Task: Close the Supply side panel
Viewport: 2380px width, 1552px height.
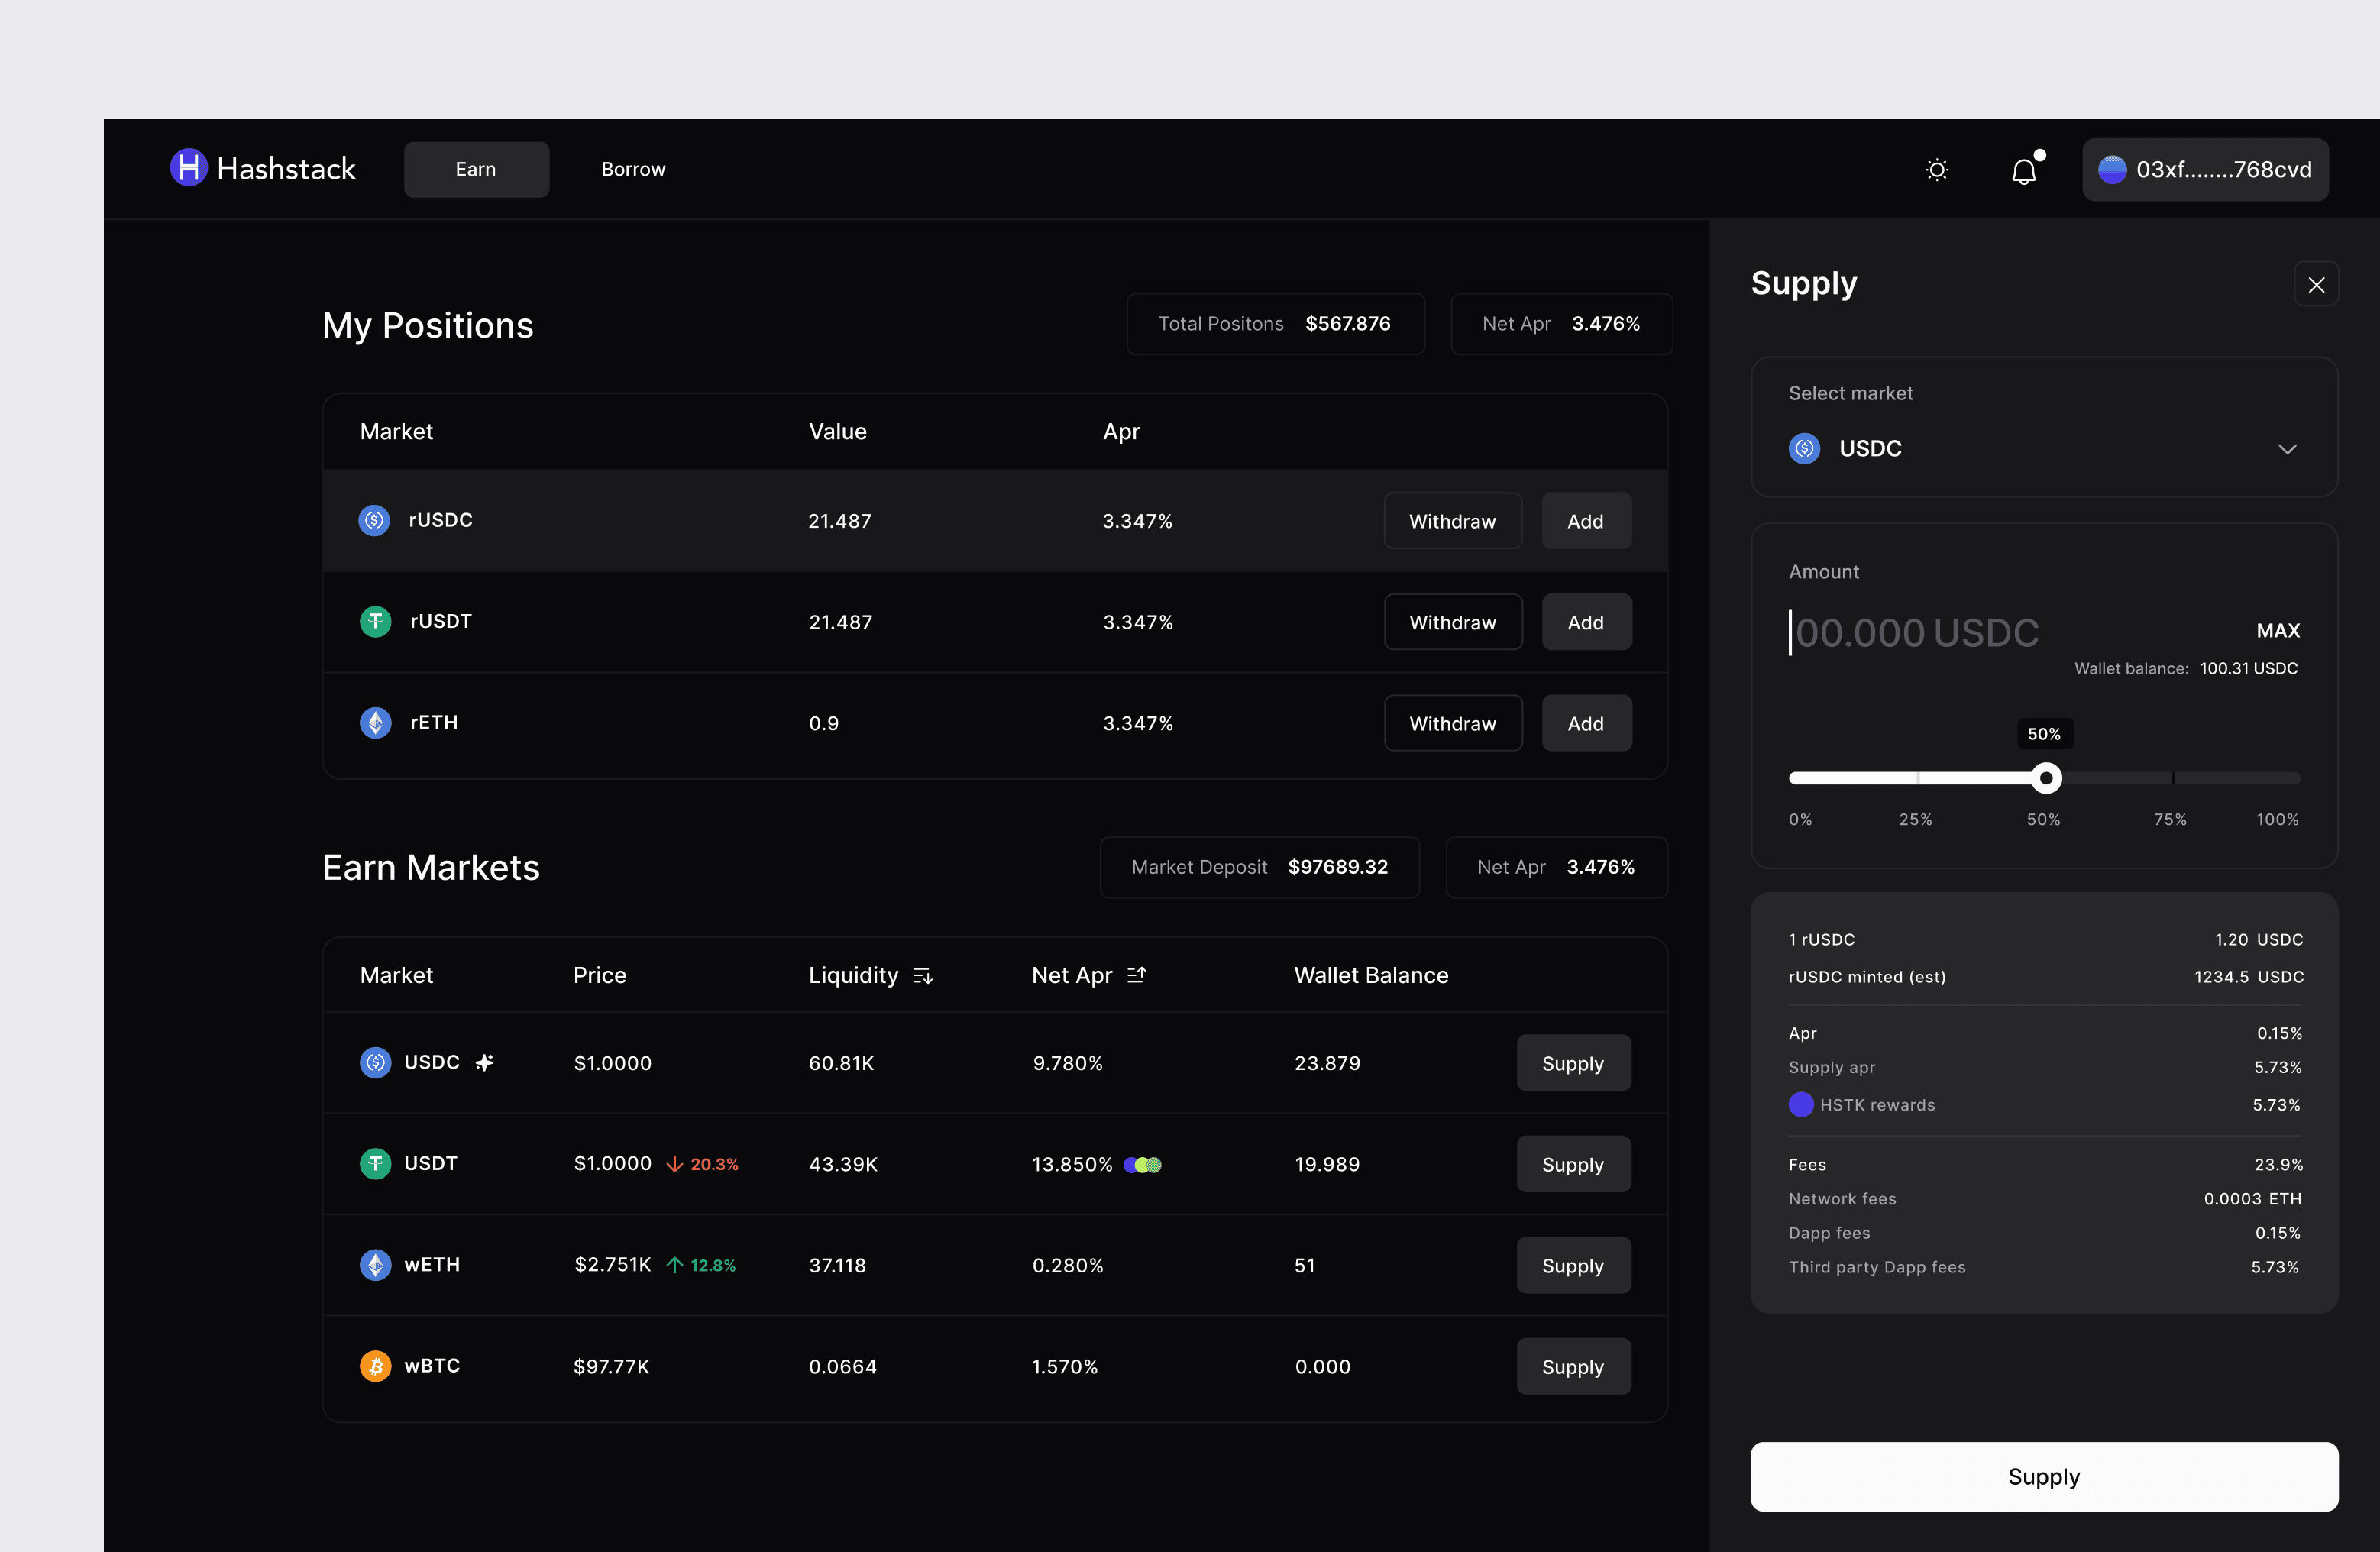Action: pyautogui.click(x=2316, y=286)
